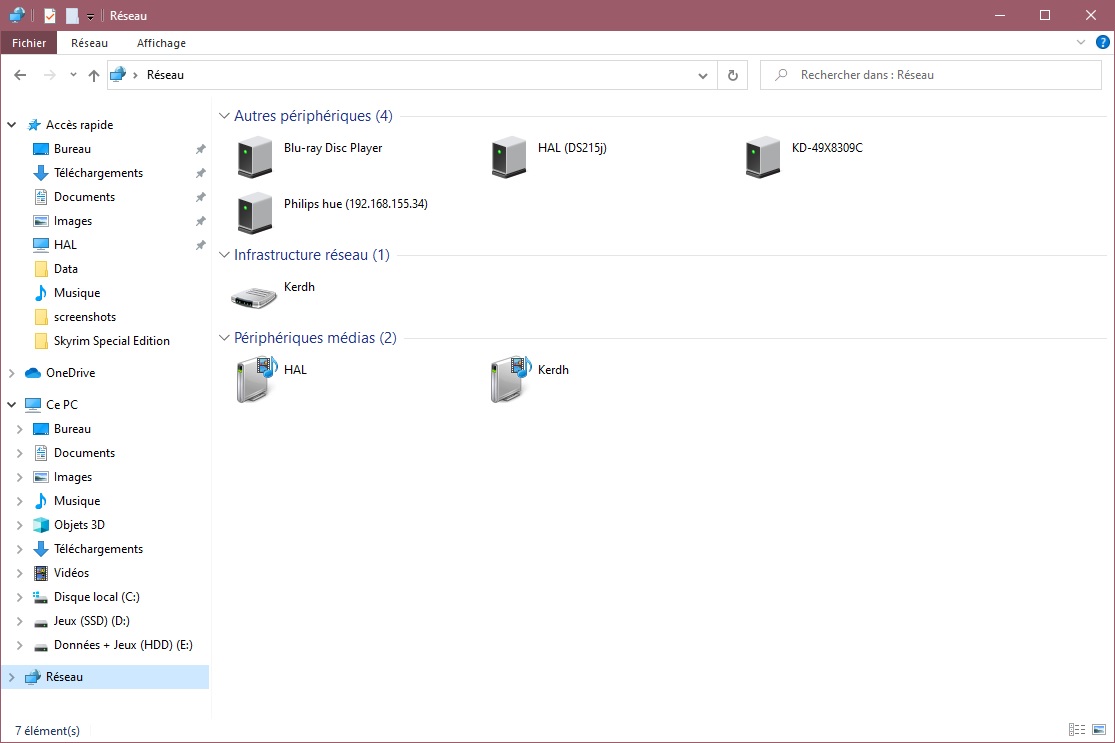The width and height of the screenshot is (1115, 743).
Task: Expand the Réseau tree node in sidebar
Action: 11,677
